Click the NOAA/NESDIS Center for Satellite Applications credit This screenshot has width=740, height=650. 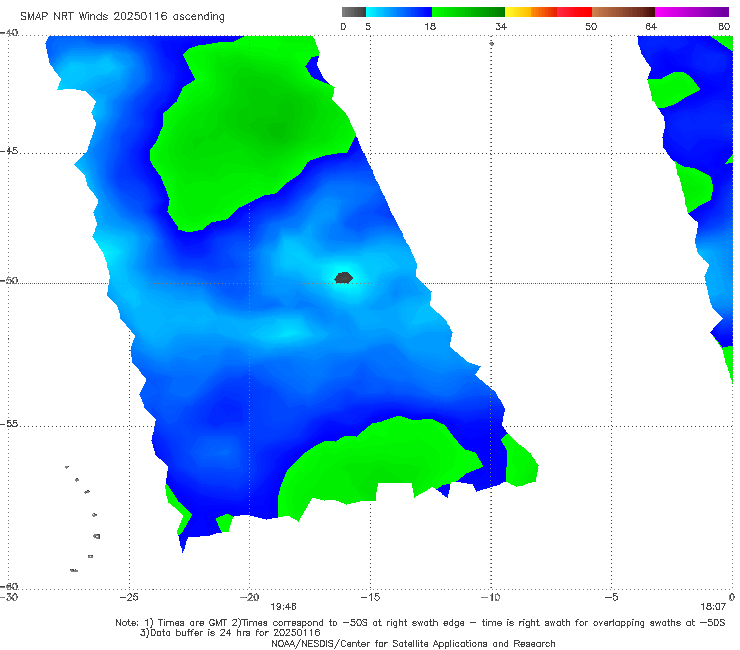[x=413, y=644]
